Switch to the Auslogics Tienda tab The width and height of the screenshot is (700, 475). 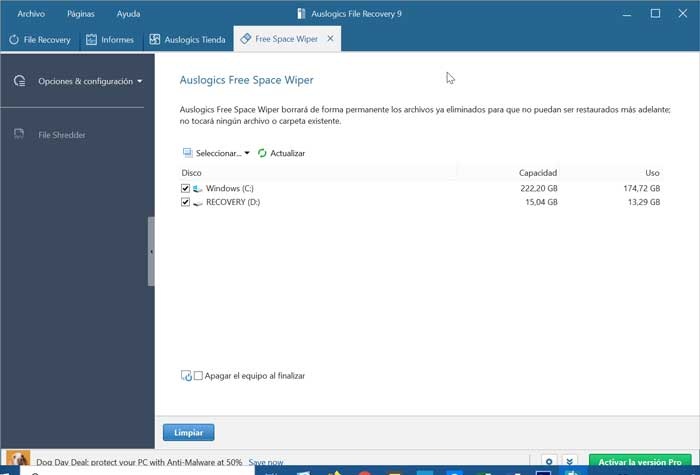coord(188,40)
